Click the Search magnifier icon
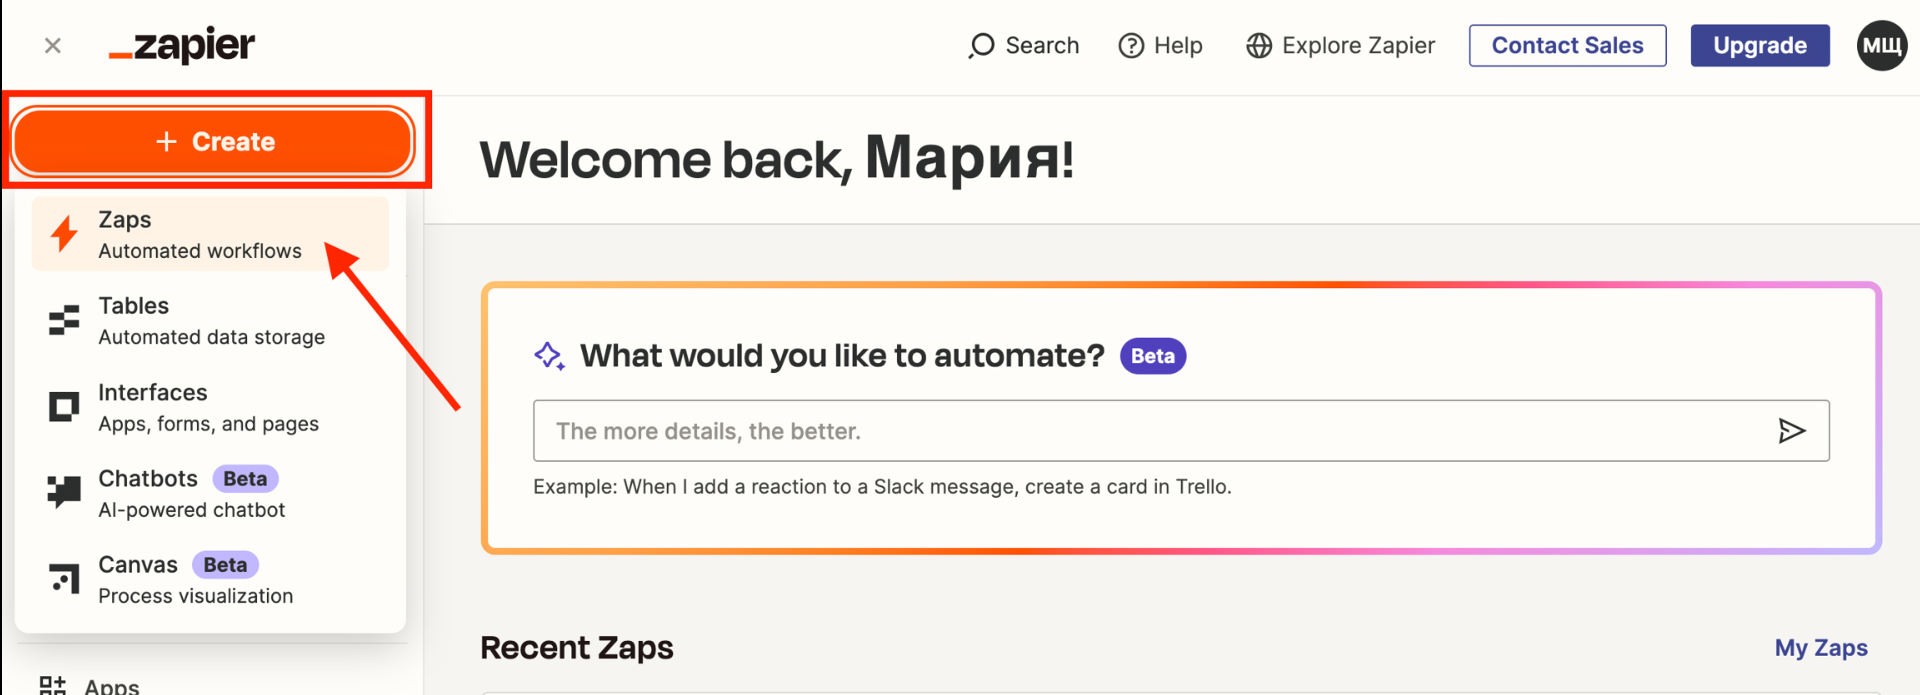This screenshot has width=1920, height=695. tap(982, 46)
